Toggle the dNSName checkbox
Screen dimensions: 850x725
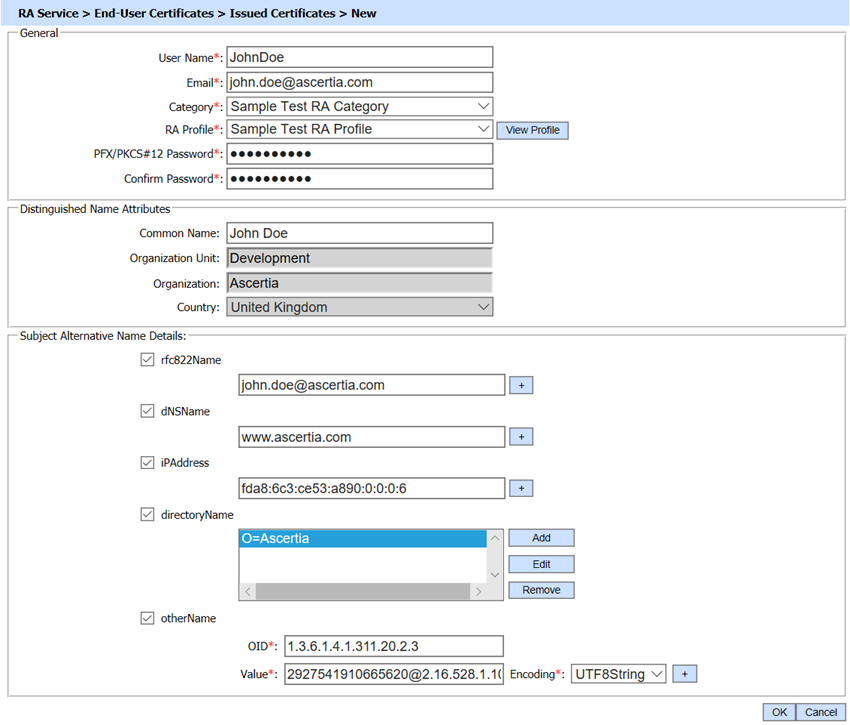(x=148, y=411)
